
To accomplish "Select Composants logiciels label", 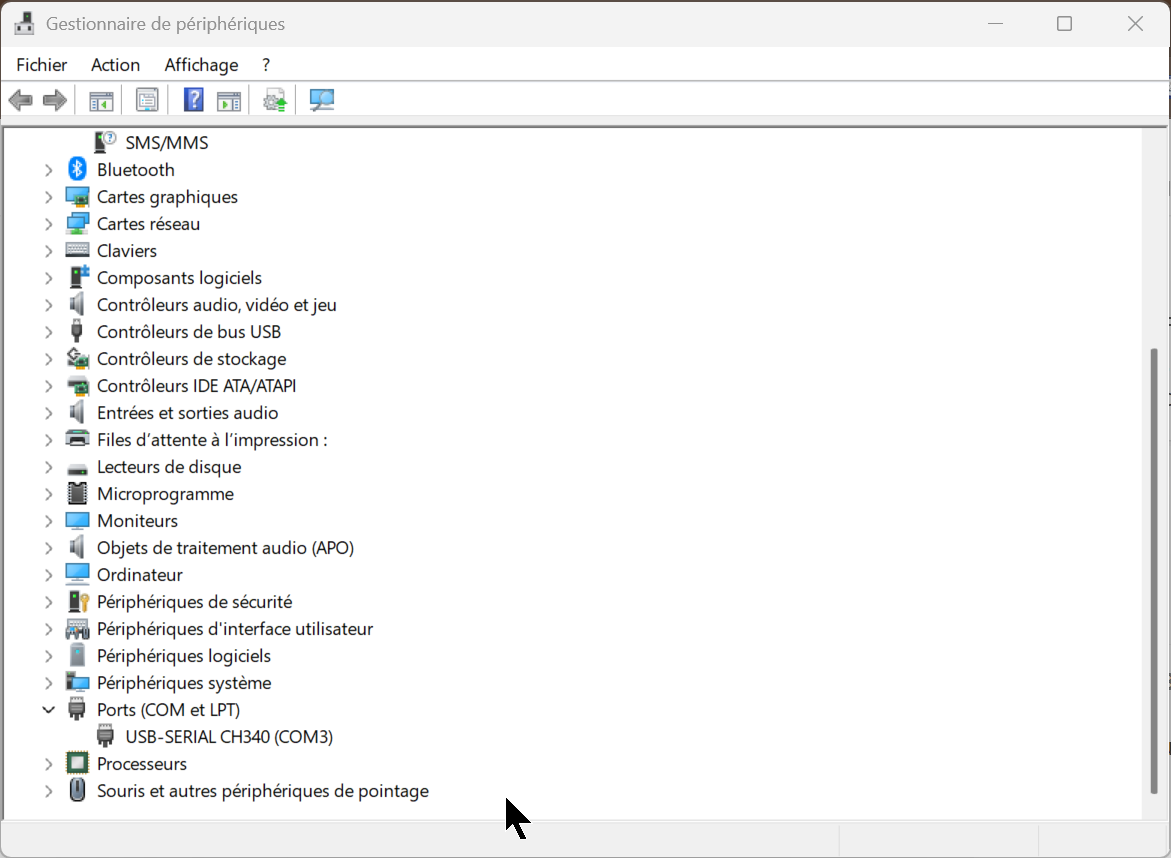I will pyautogui.click(x=179, y=278).
